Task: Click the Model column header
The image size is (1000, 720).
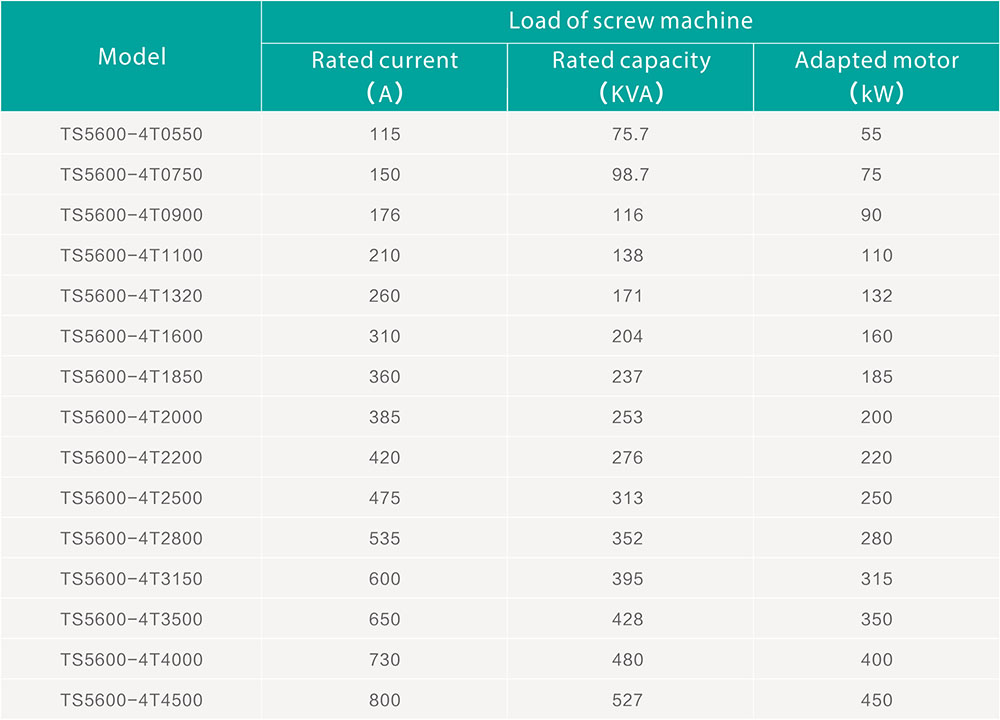Action: tap(131, 56)
